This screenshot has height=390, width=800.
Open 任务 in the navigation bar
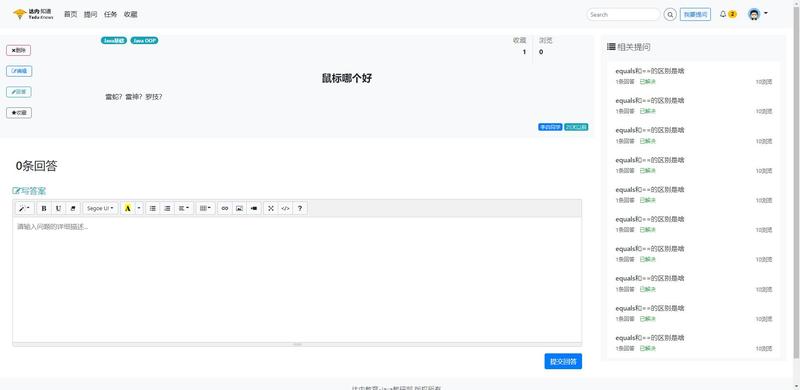[110, 14]
